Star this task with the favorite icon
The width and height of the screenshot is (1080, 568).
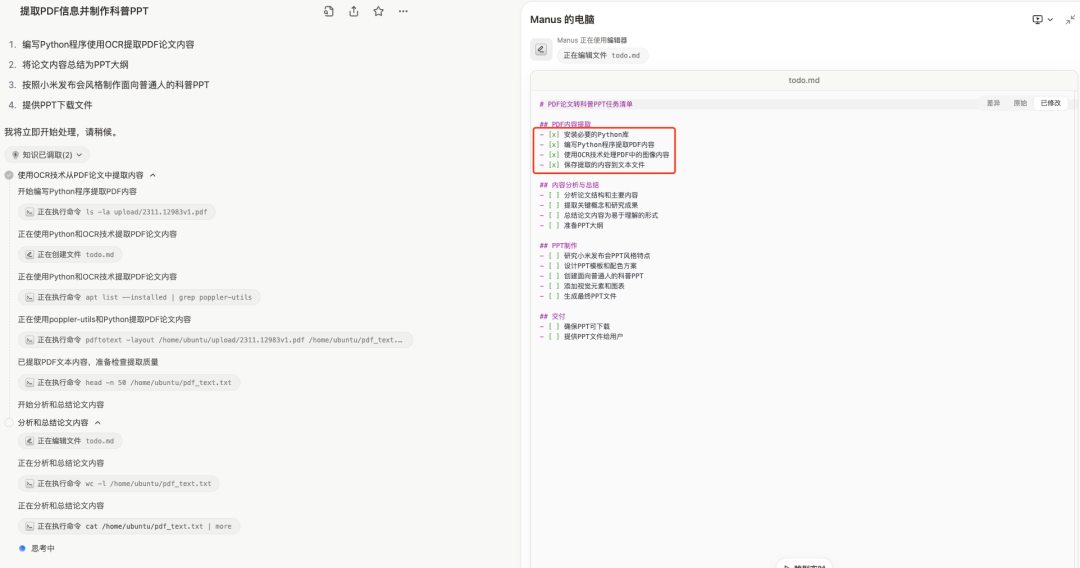click(x=378, y=11)
